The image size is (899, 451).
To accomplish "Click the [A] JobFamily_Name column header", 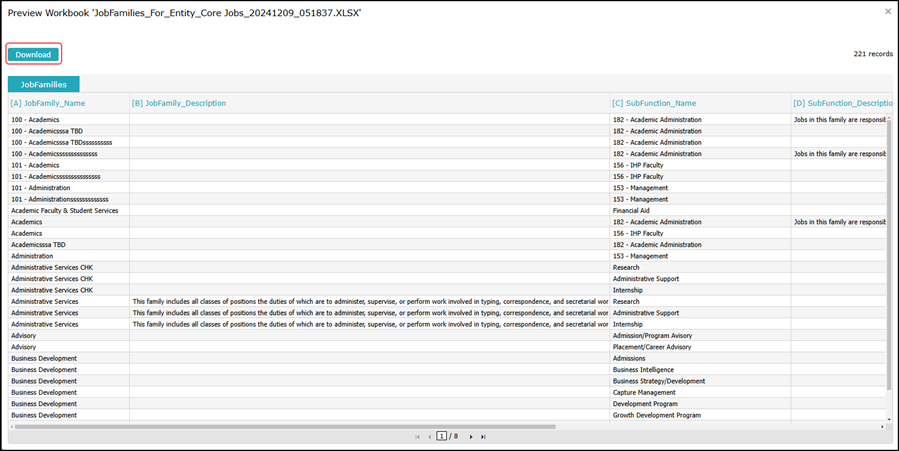I will (48, 103).
